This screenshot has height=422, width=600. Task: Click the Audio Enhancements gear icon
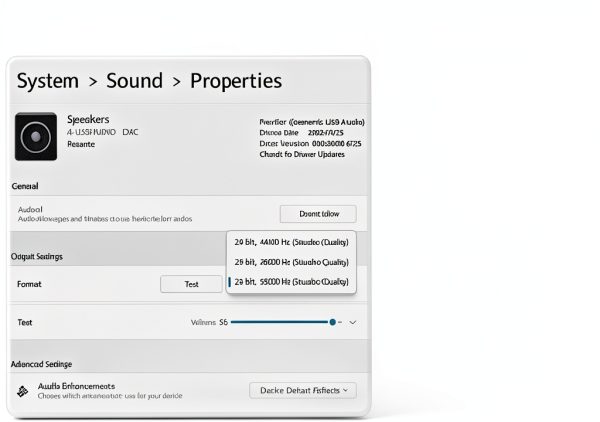click(x=23, y=391)
